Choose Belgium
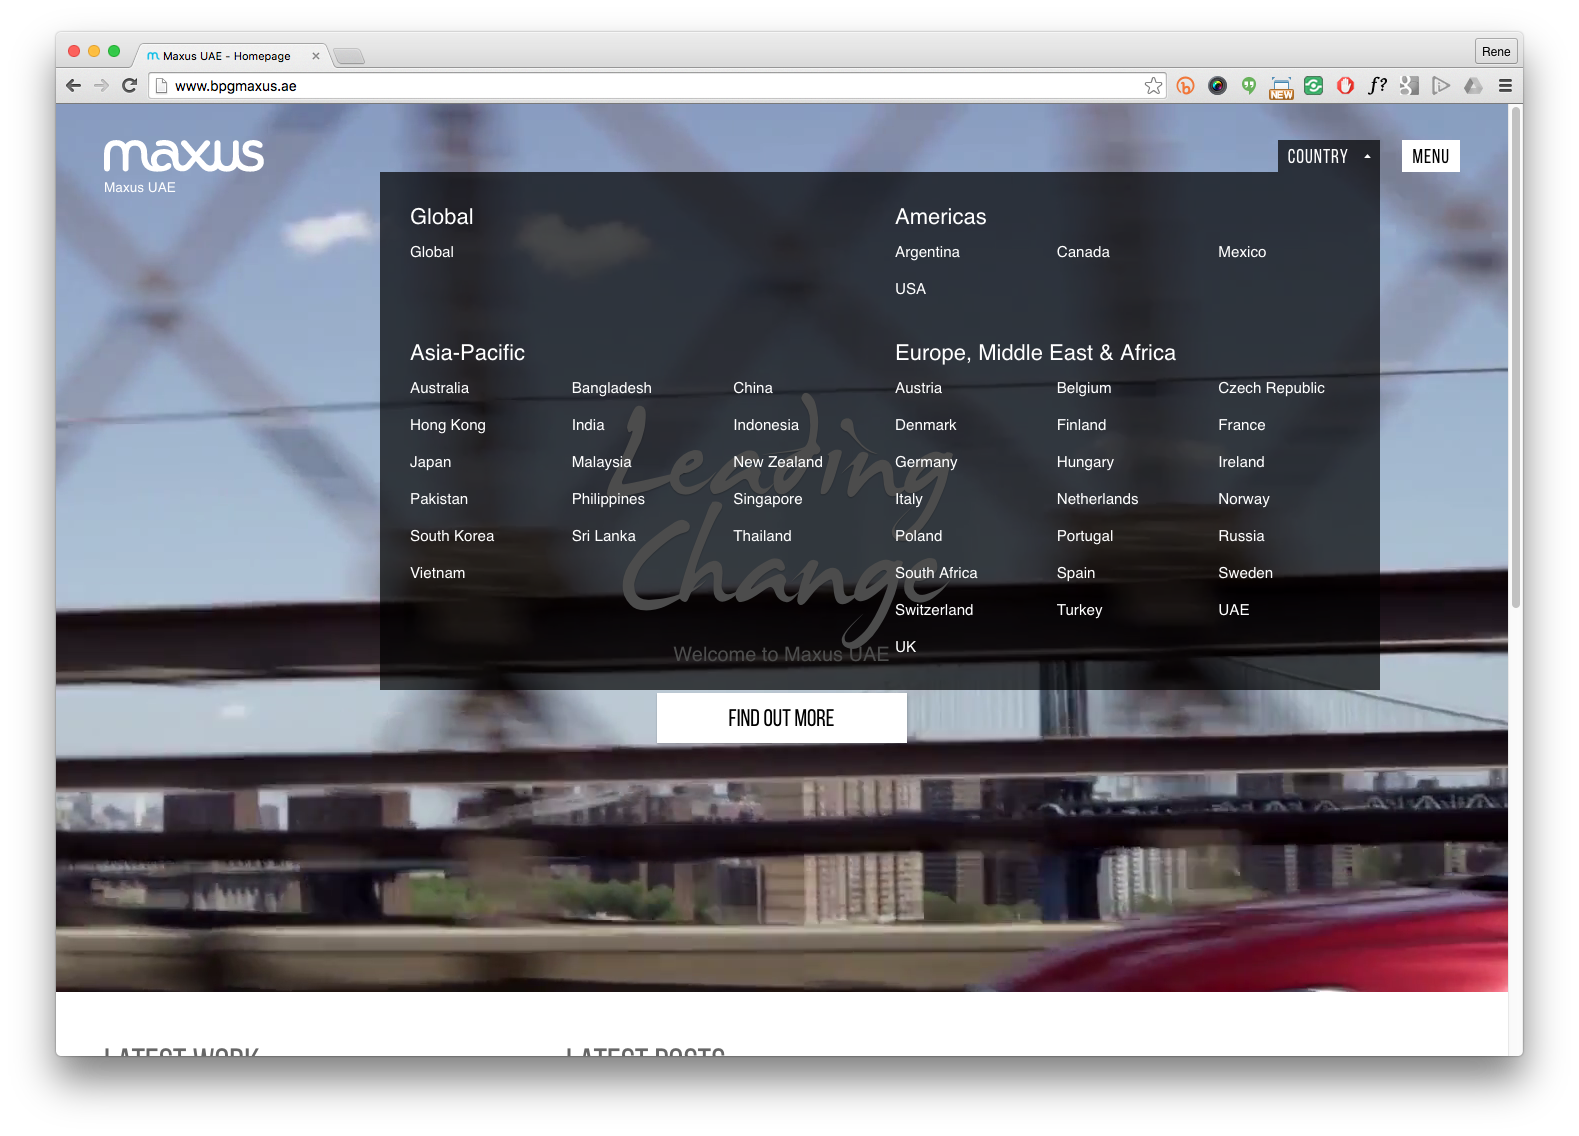 (x=1084, y=388)
